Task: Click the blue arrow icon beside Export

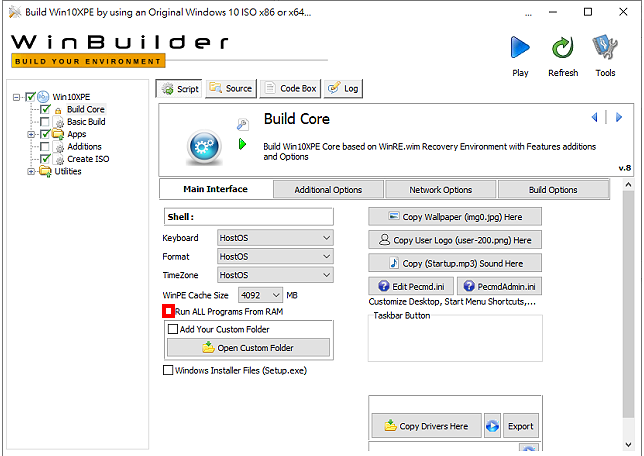Action: coord(492,426)
